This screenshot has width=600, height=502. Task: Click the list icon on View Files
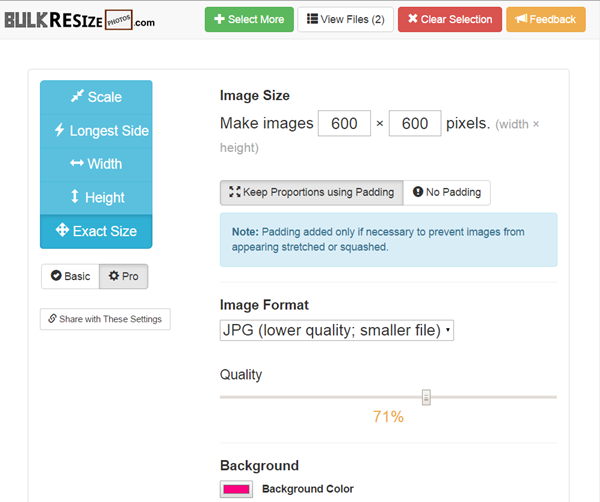[x=313, y=19]
